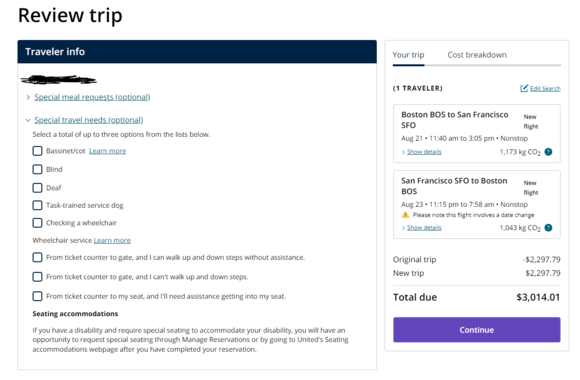This screenshot has height=380, width=580.
Task: Enable the Deaf checkbox
Action: point(37,188)
